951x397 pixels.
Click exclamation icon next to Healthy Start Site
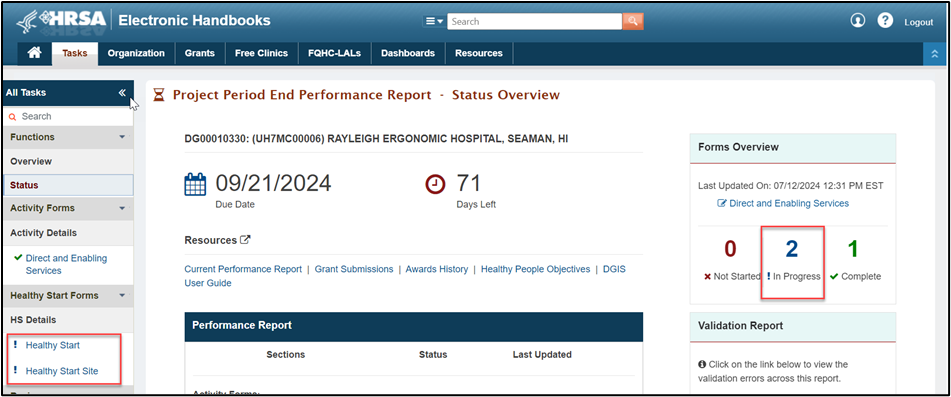coord(15,370)
